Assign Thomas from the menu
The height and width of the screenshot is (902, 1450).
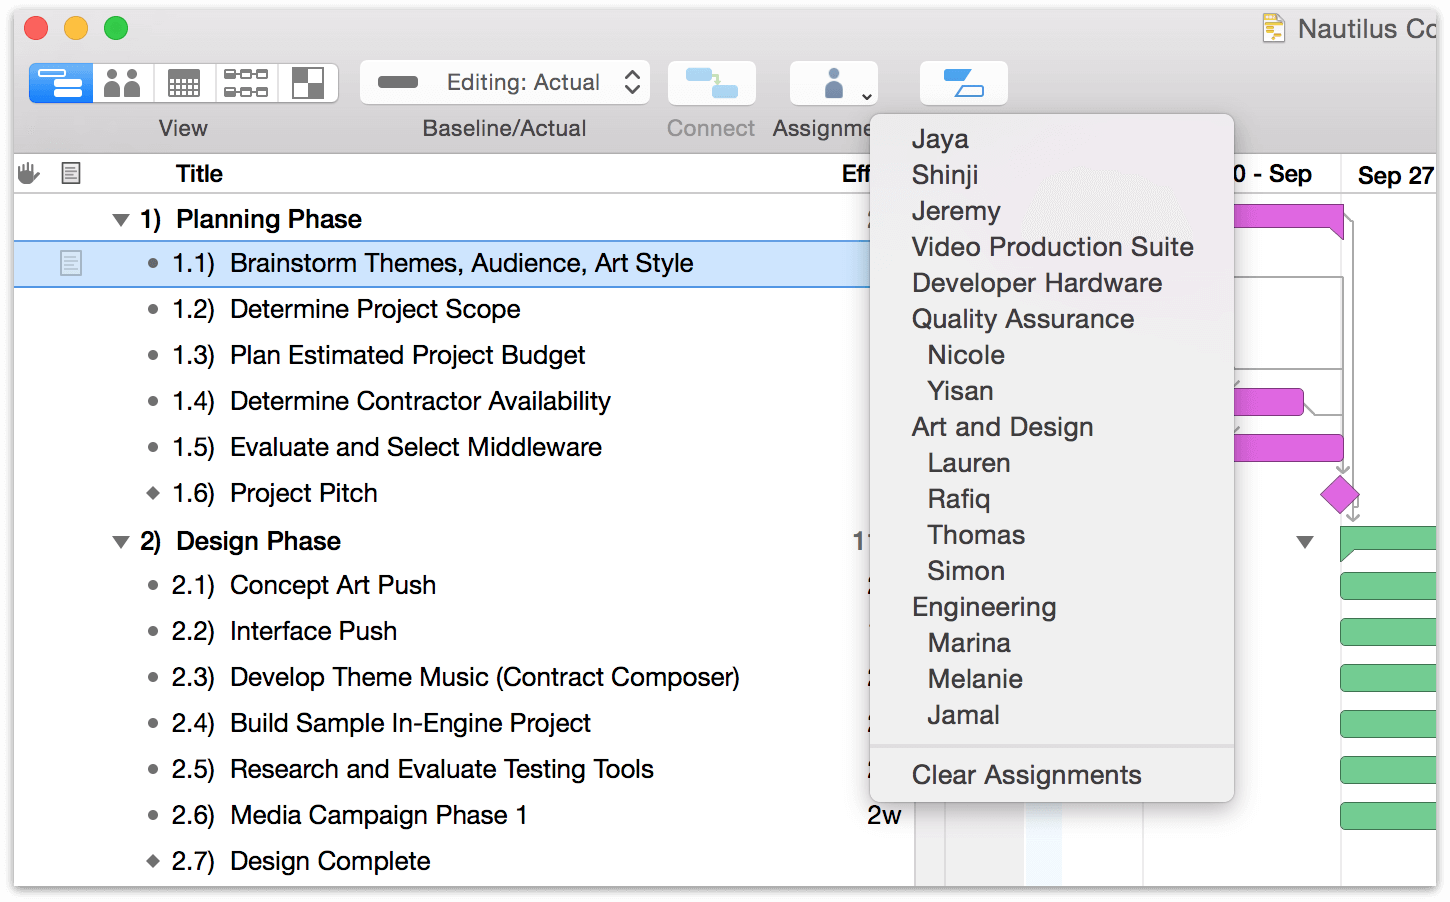point(1052,535)
